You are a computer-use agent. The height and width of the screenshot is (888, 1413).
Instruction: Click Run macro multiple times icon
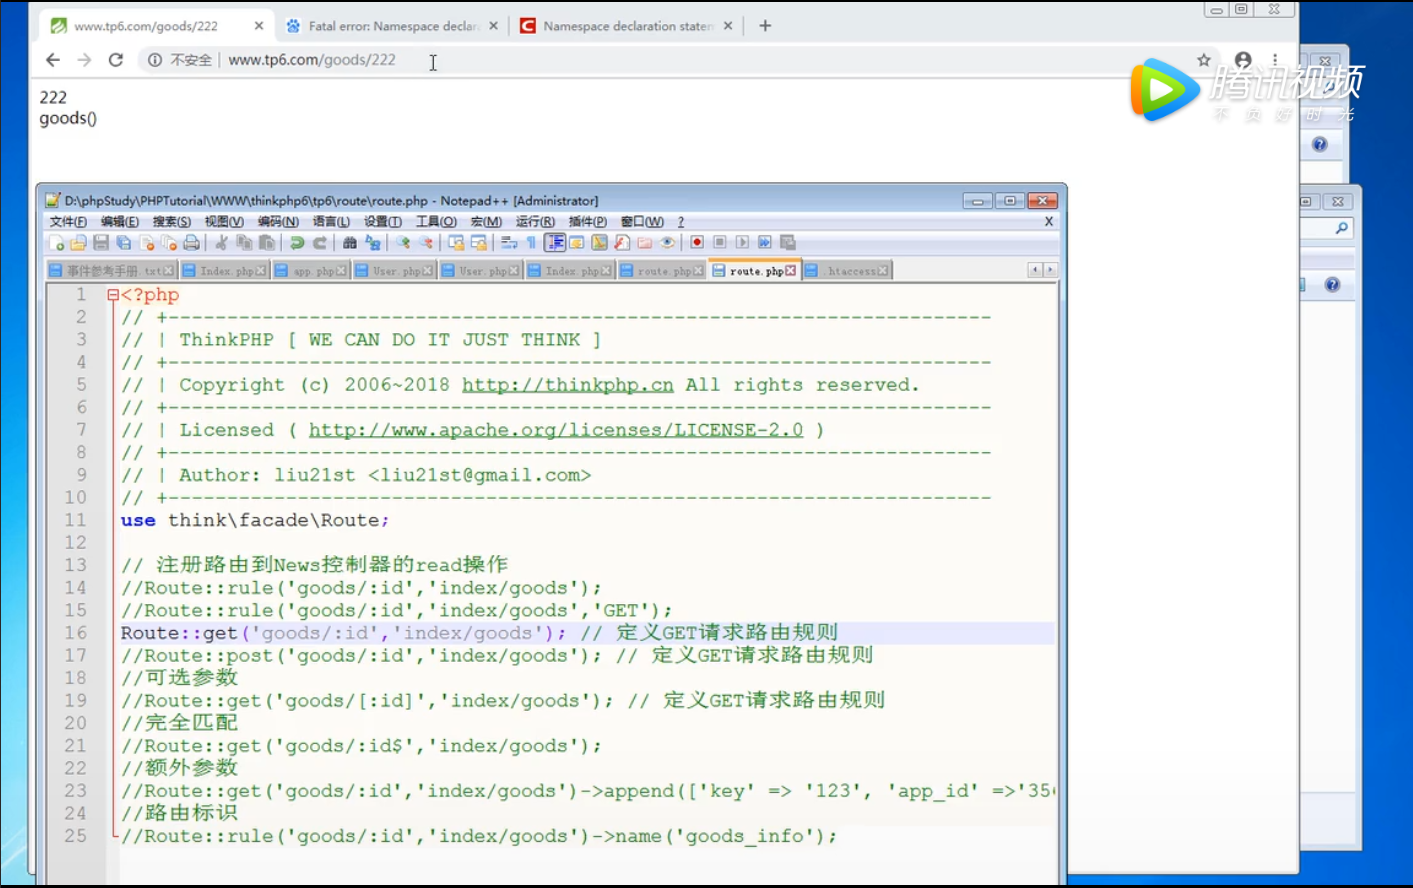coord(765,243)
